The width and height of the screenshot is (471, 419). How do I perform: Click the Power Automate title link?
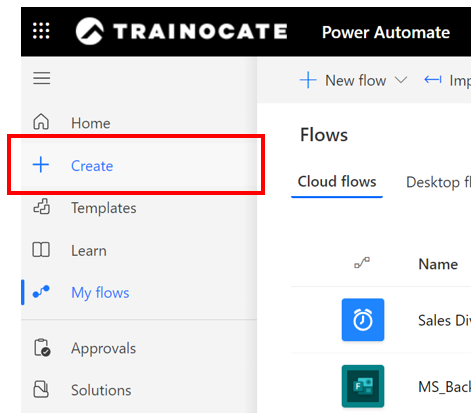[386, 32]
